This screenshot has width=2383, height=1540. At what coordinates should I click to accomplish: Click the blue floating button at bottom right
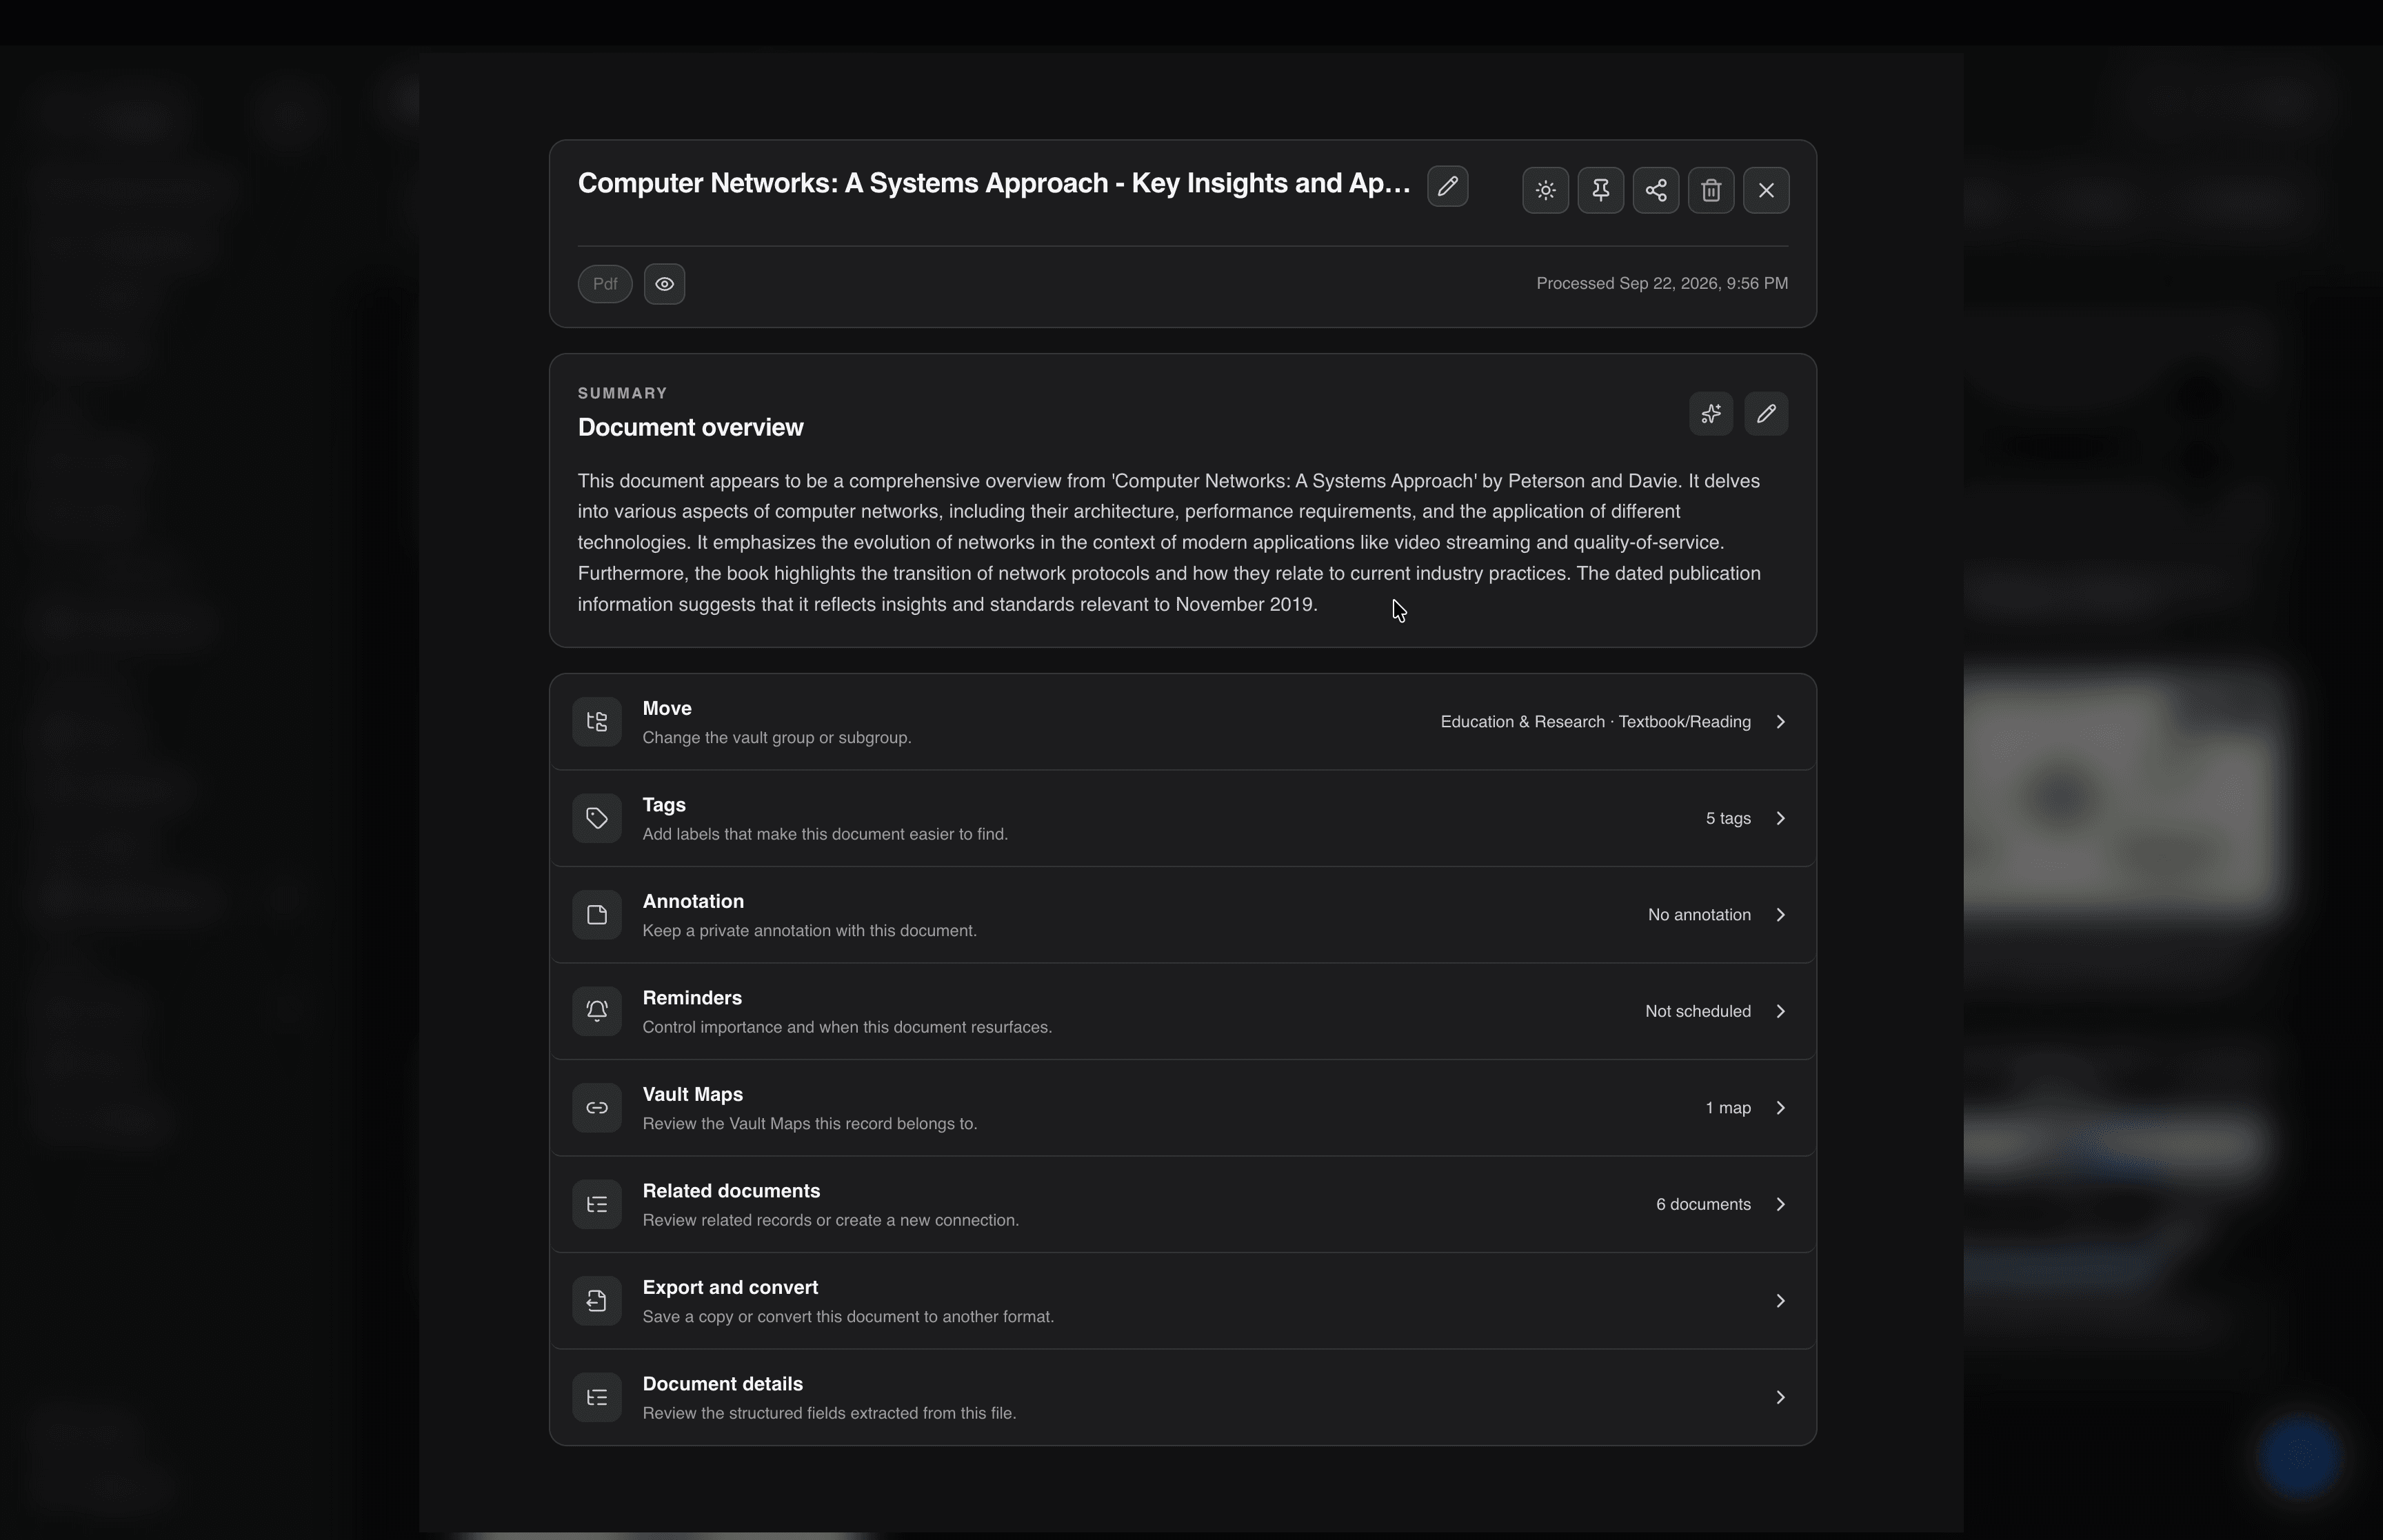[x=2300, y=1458]
